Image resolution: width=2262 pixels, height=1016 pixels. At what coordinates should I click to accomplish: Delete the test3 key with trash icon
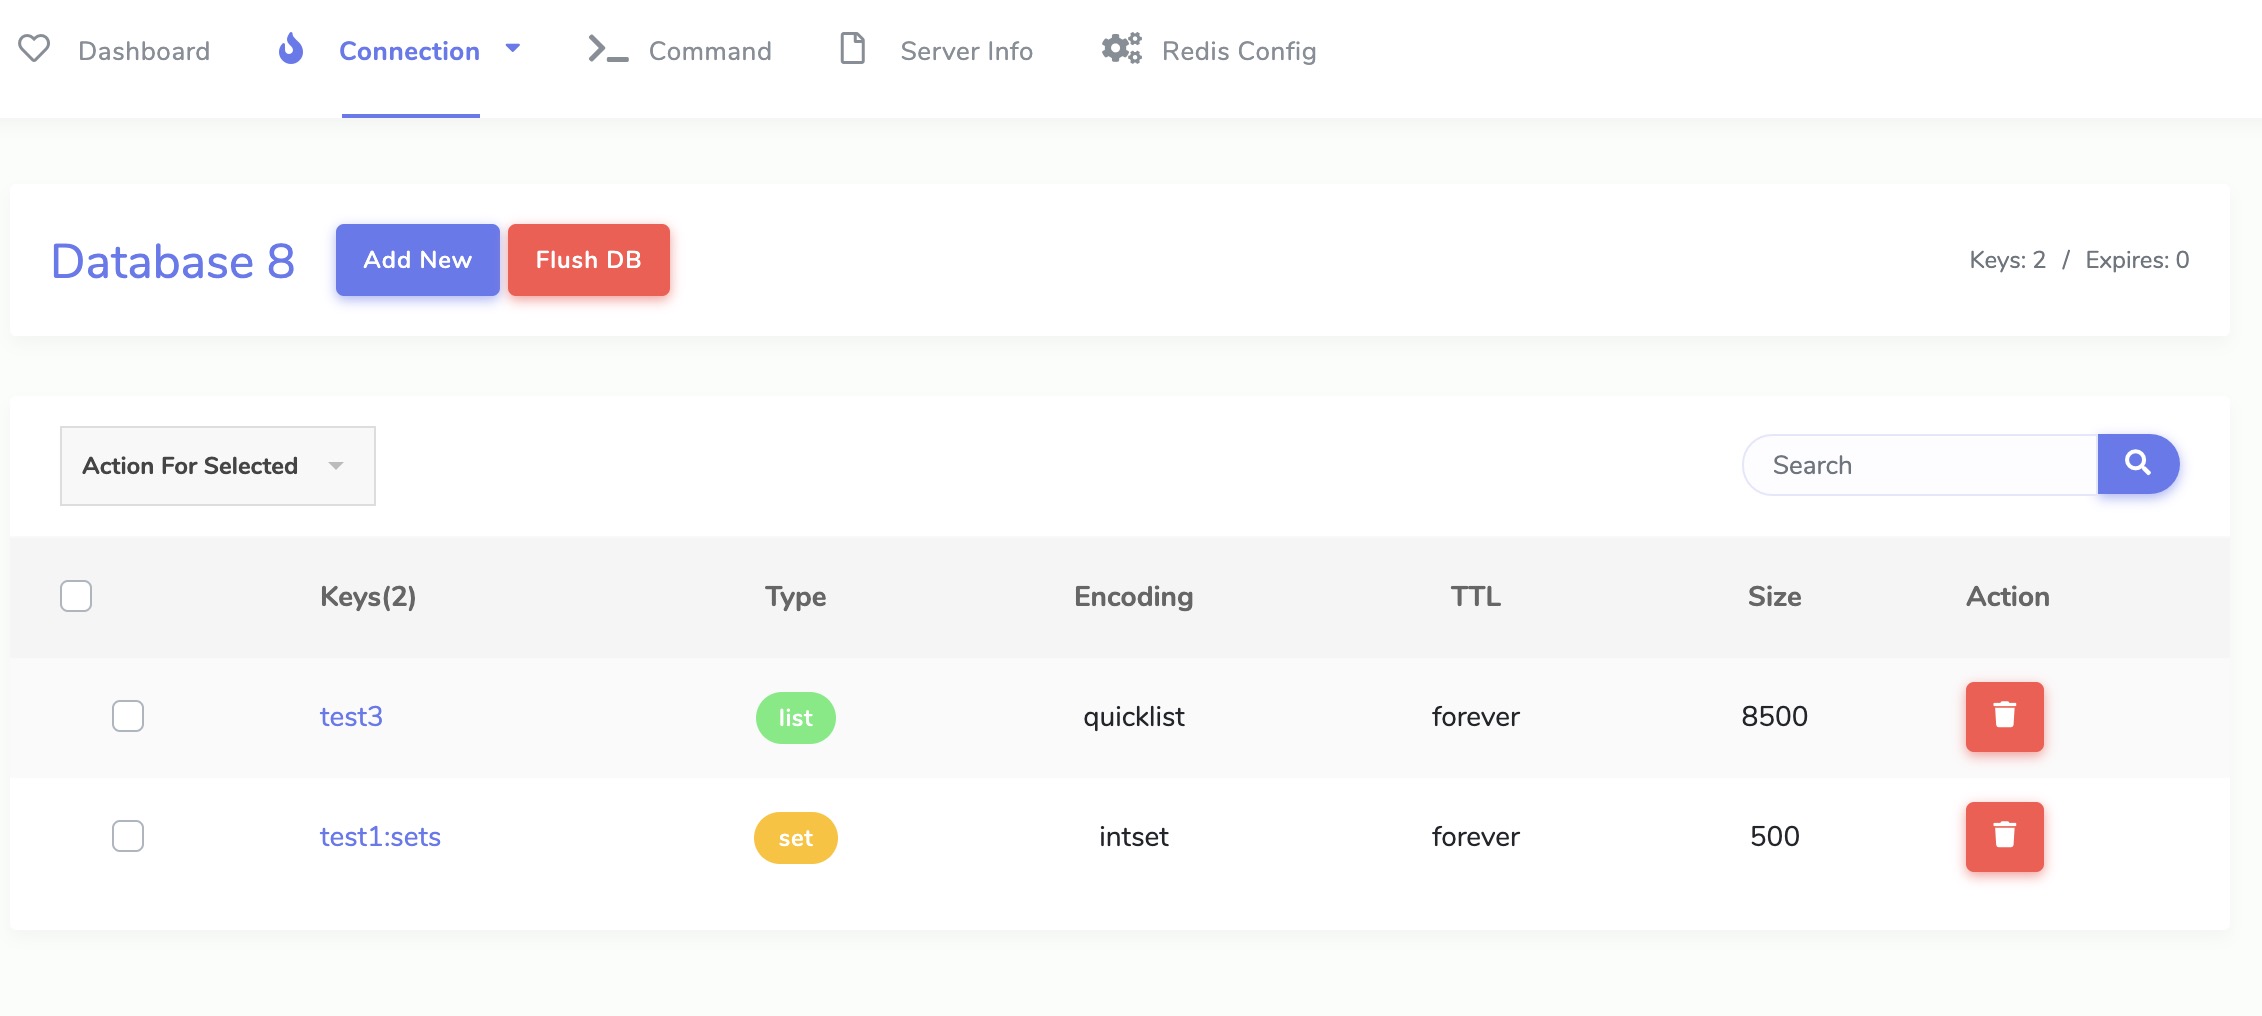tap(2004, 716)
